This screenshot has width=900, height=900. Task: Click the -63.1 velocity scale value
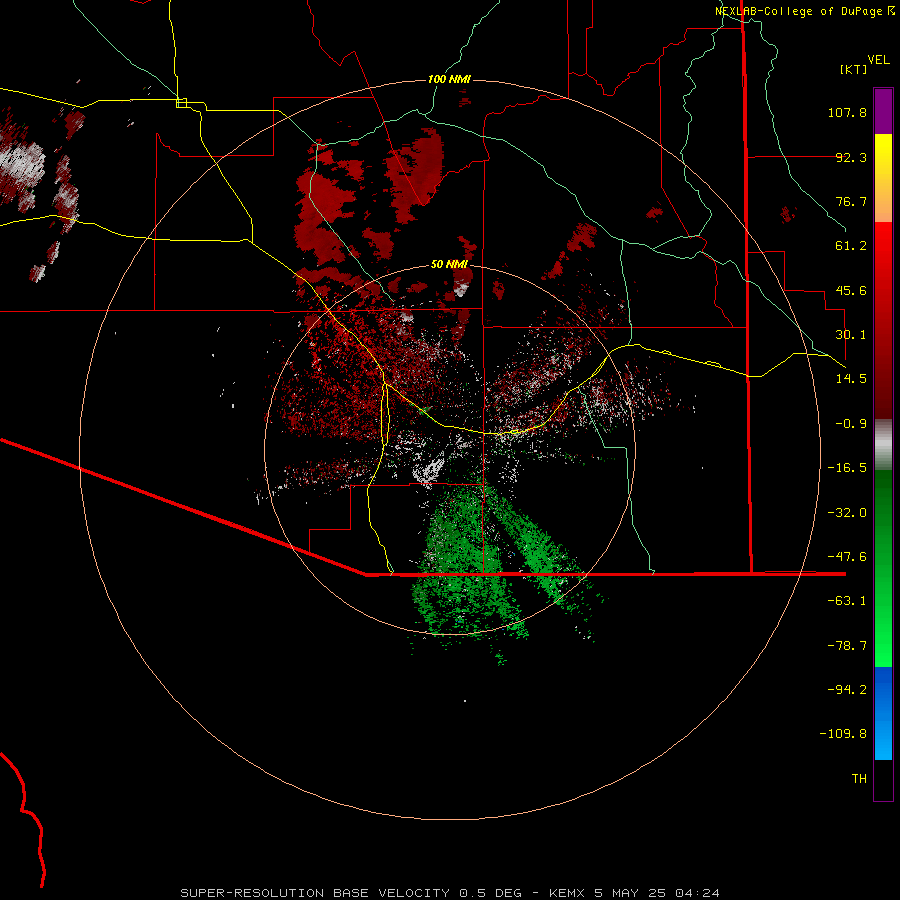847,601
